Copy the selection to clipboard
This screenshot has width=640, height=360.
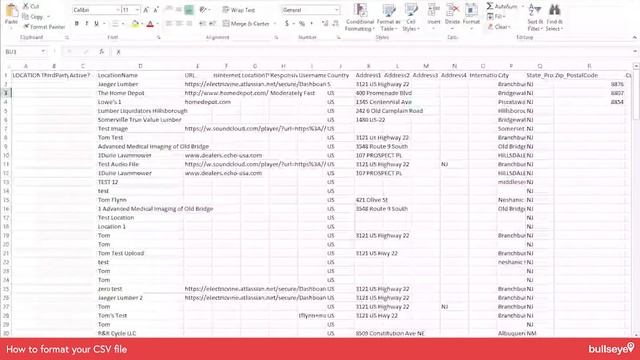pos(33,17)
